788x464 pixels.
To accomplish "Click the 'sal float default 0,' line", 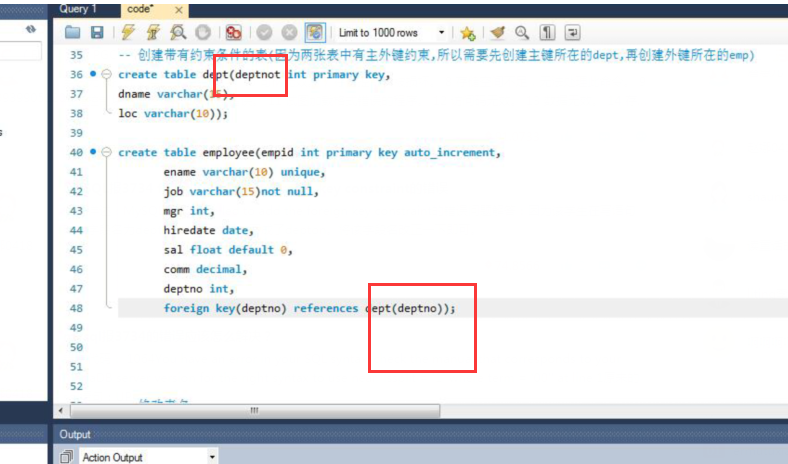I will (228, 250).
